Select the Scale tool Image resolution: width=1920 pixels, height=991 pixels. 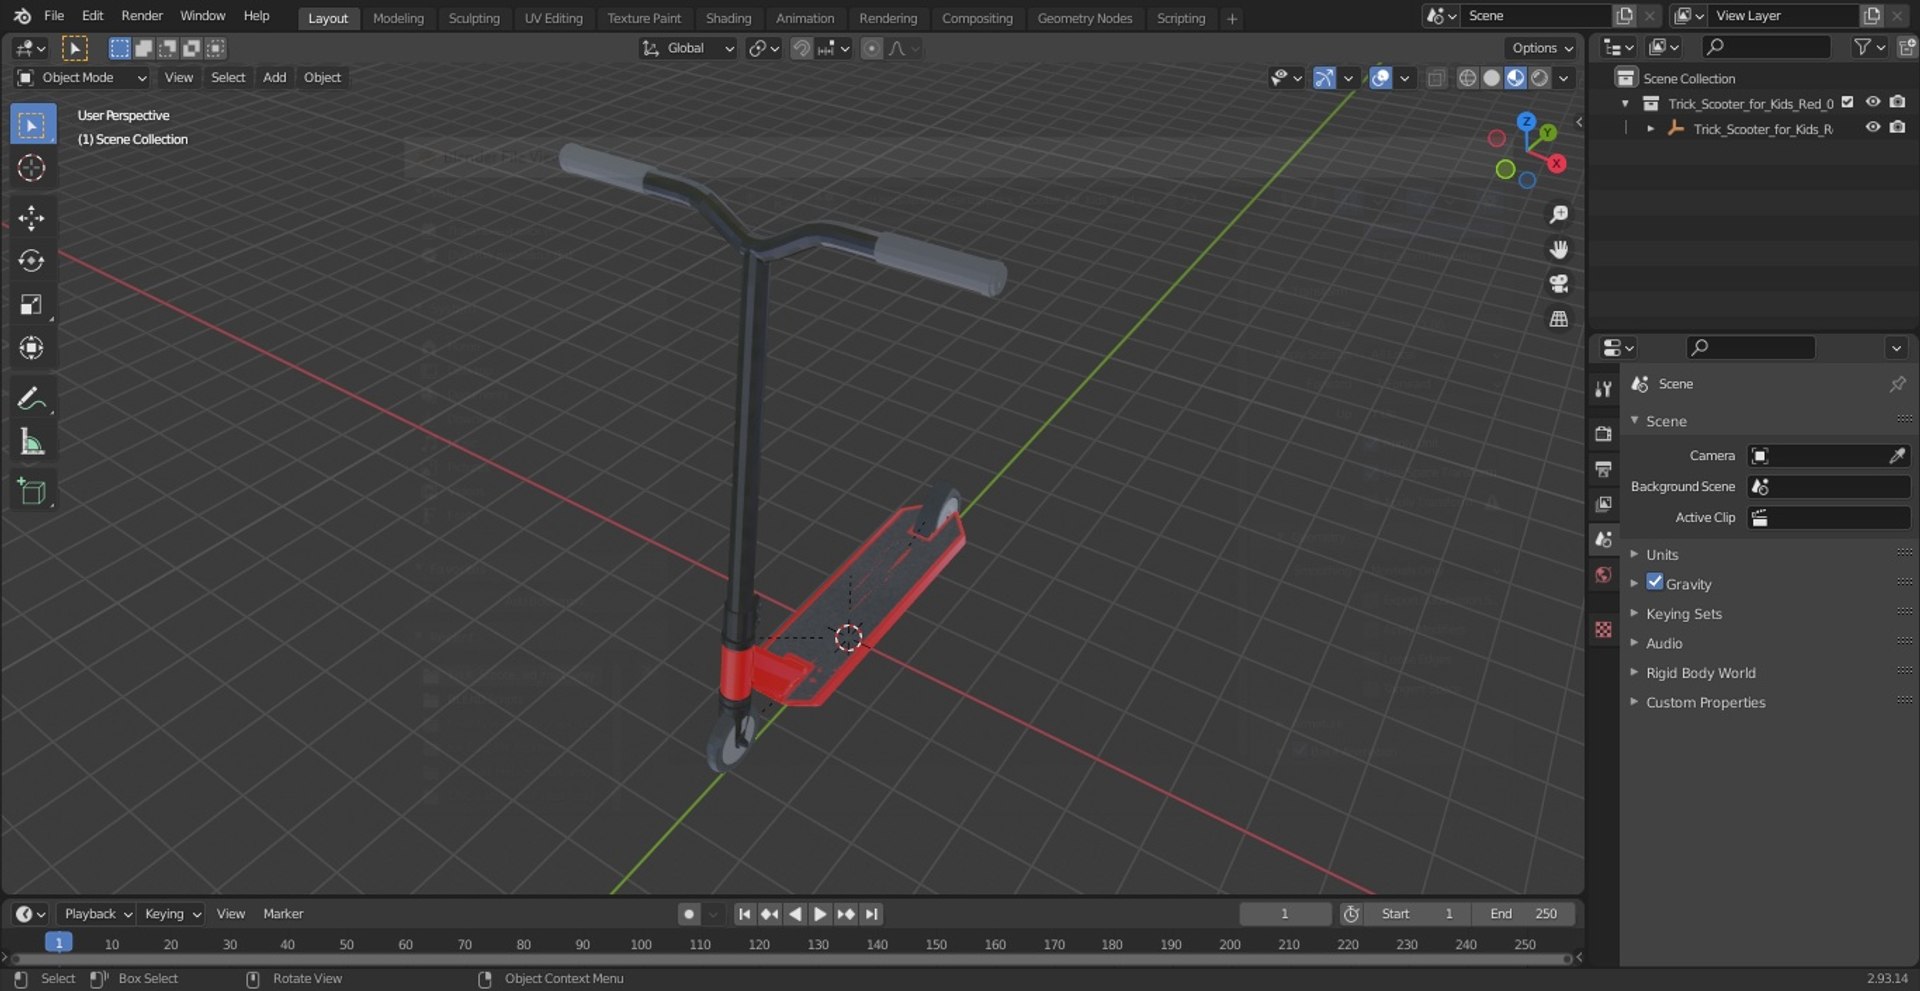pyautogui.click(x=32, y=304)
